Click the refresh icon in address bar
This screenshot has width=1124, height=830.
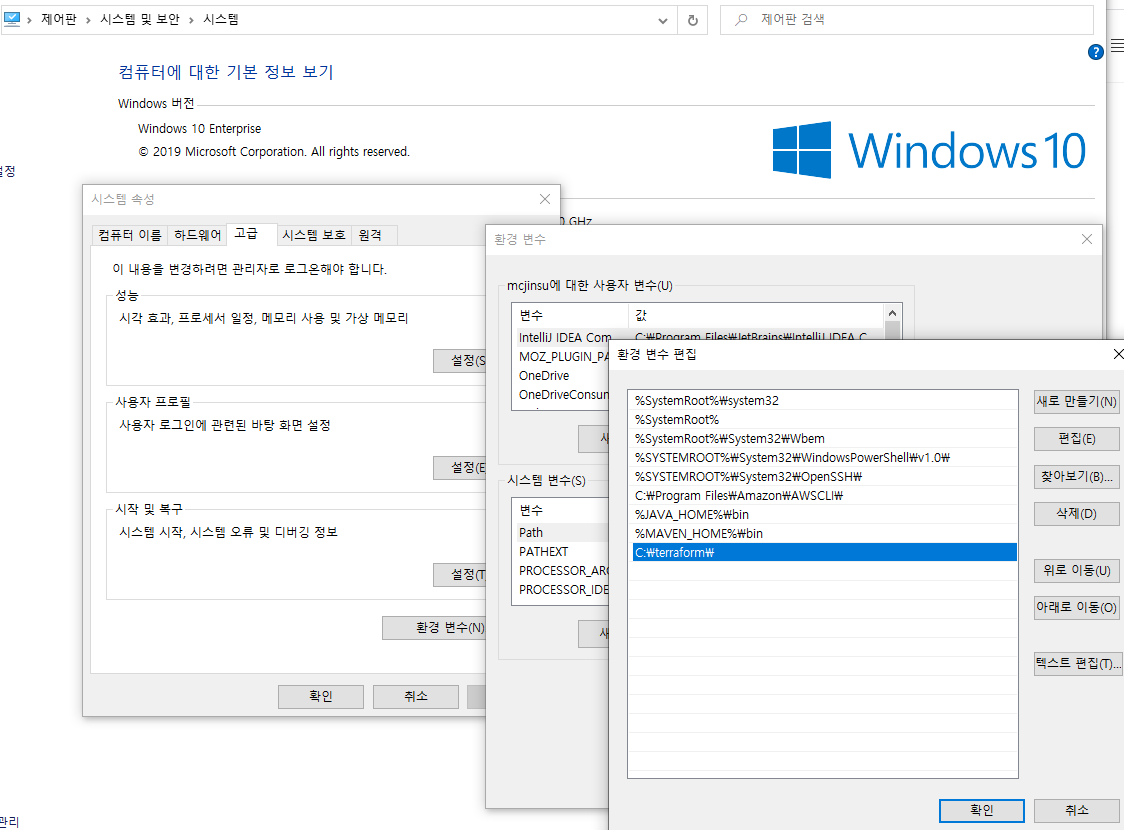pos(692,20)
